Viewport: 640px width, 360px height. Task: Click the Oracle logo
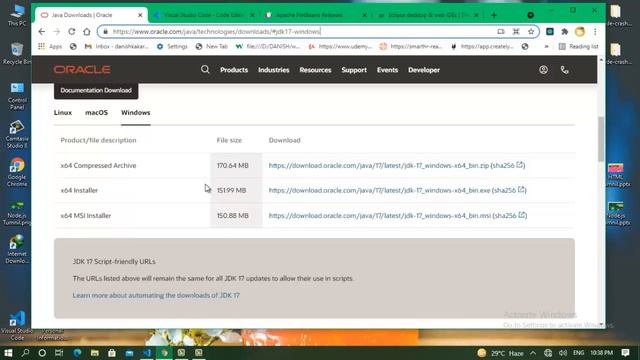(82, 70)
